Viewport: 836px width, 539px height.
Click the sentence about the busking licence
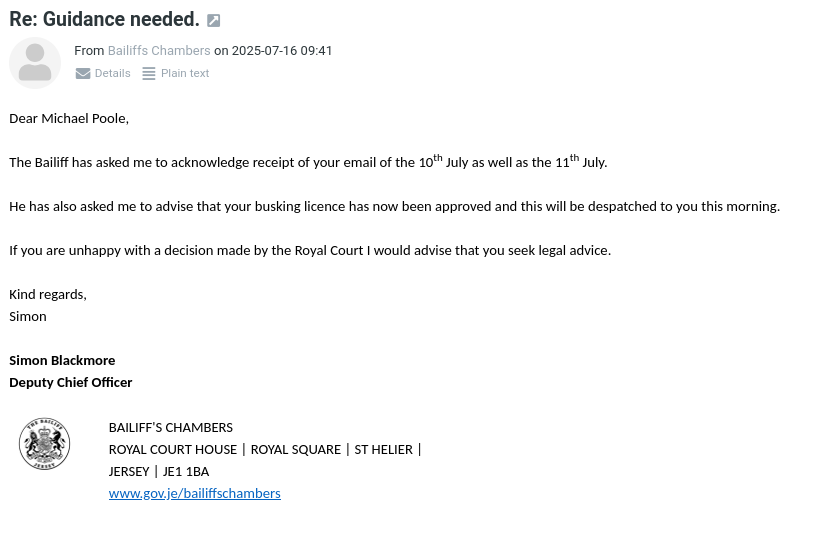pyautogui.click(x=394, y=206)
